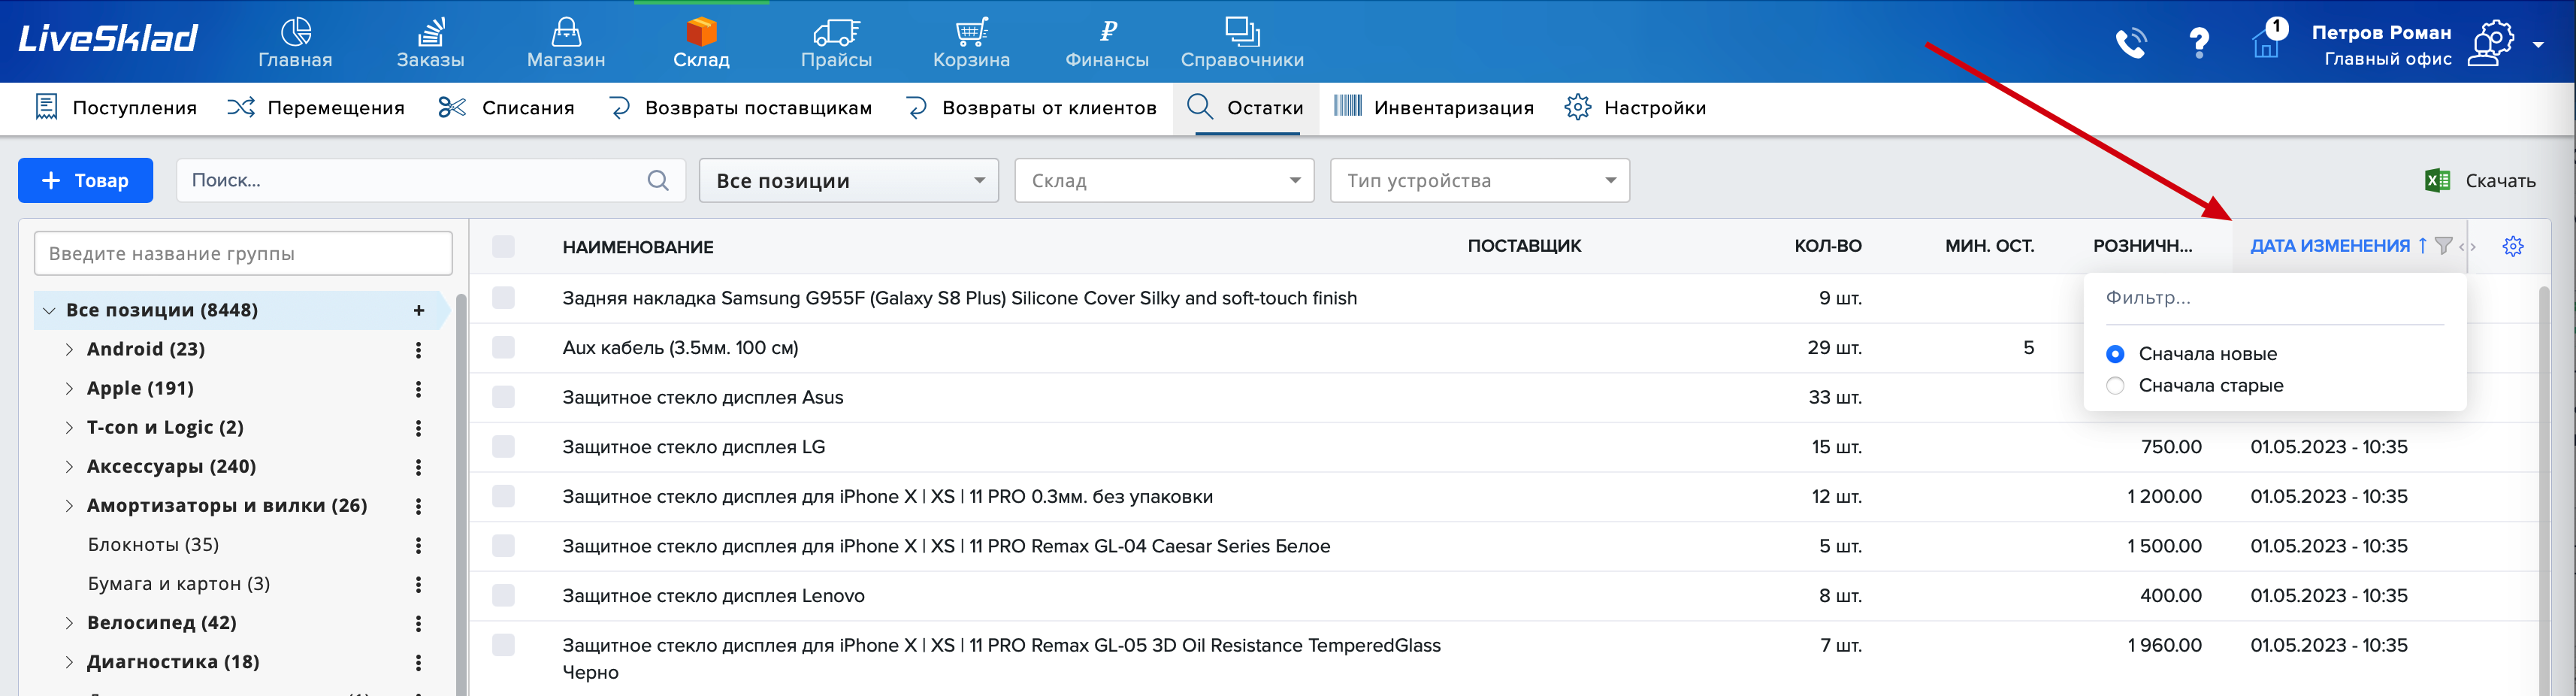Image resolution: width=2576 pixels, height=696 pixels.
Task: Switch to the Списания tab
Action: (x=506, y=108)
